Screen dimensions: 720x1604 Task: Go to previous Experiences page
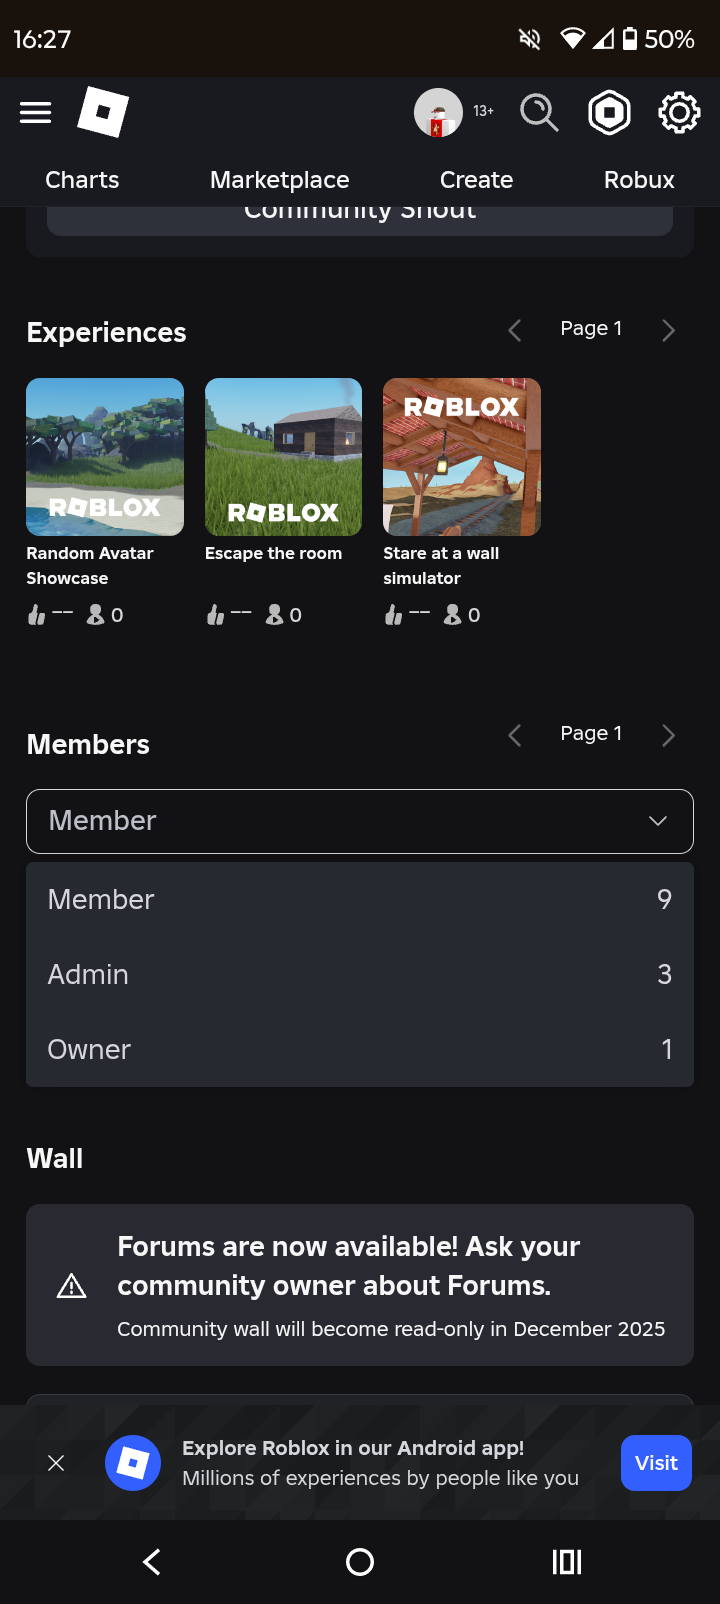(515, 331)
